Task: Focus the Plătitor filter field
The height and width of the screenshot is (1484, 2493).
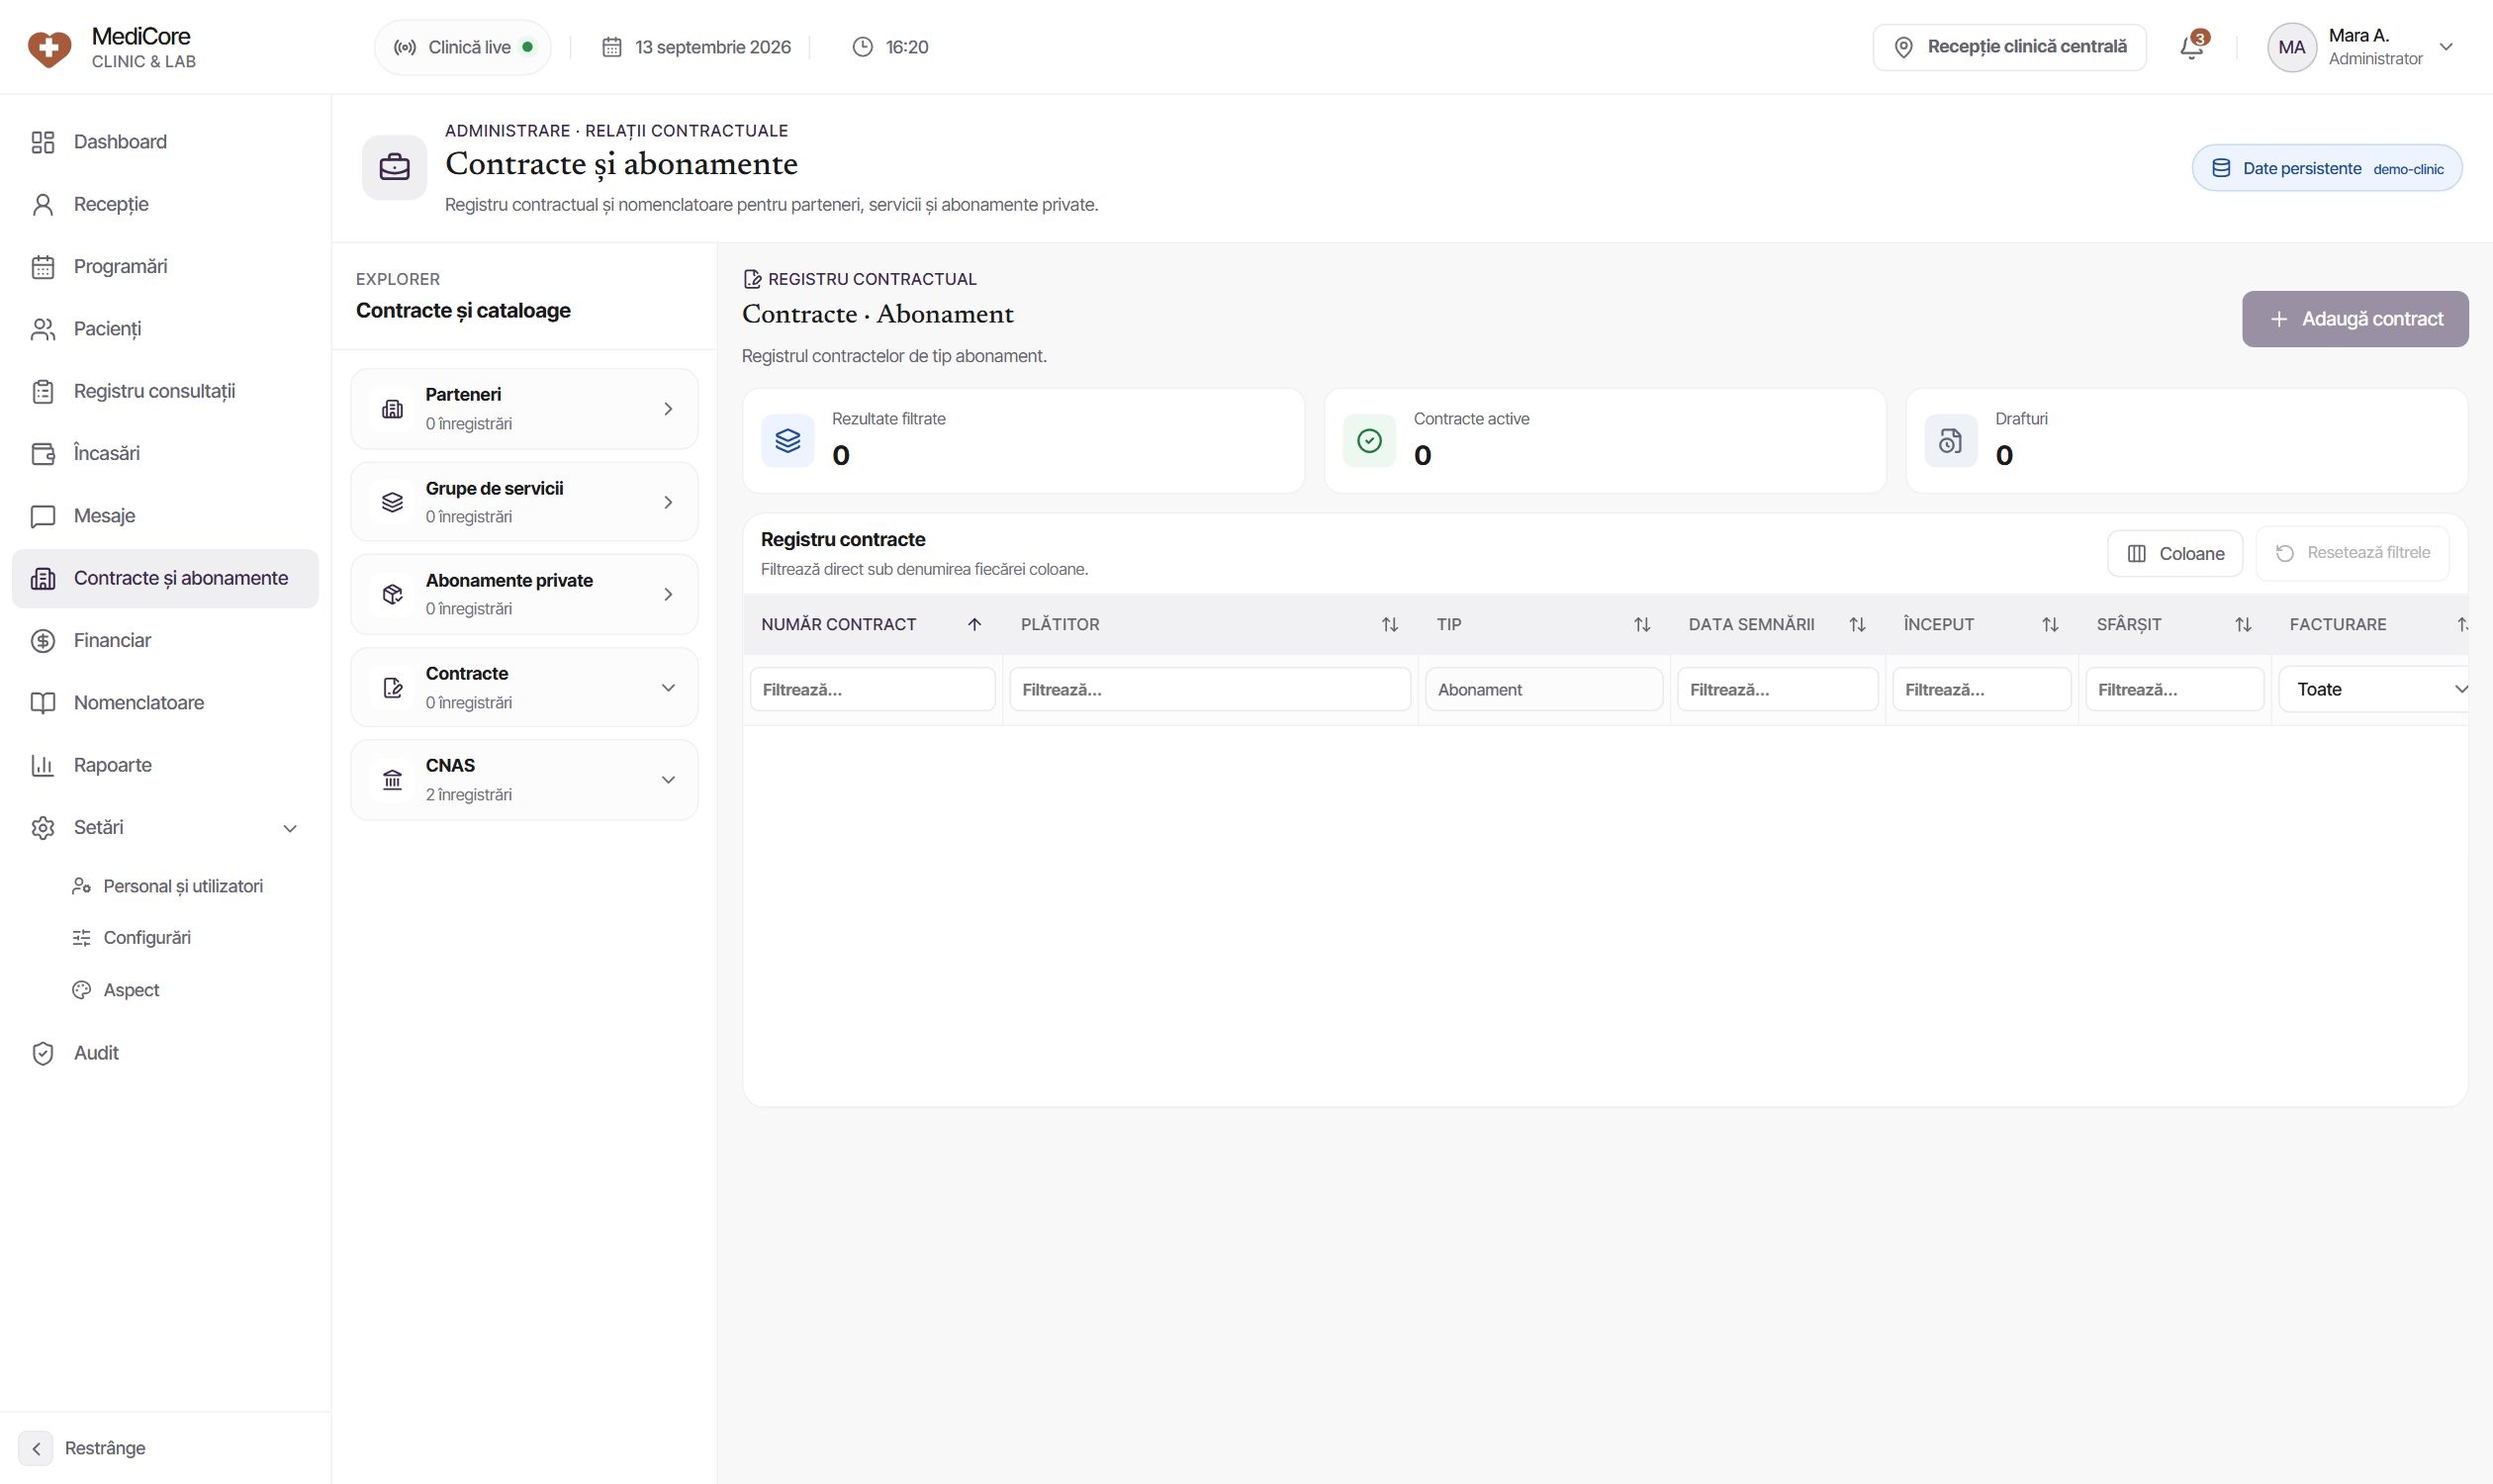Action: tap(1209, 689)
